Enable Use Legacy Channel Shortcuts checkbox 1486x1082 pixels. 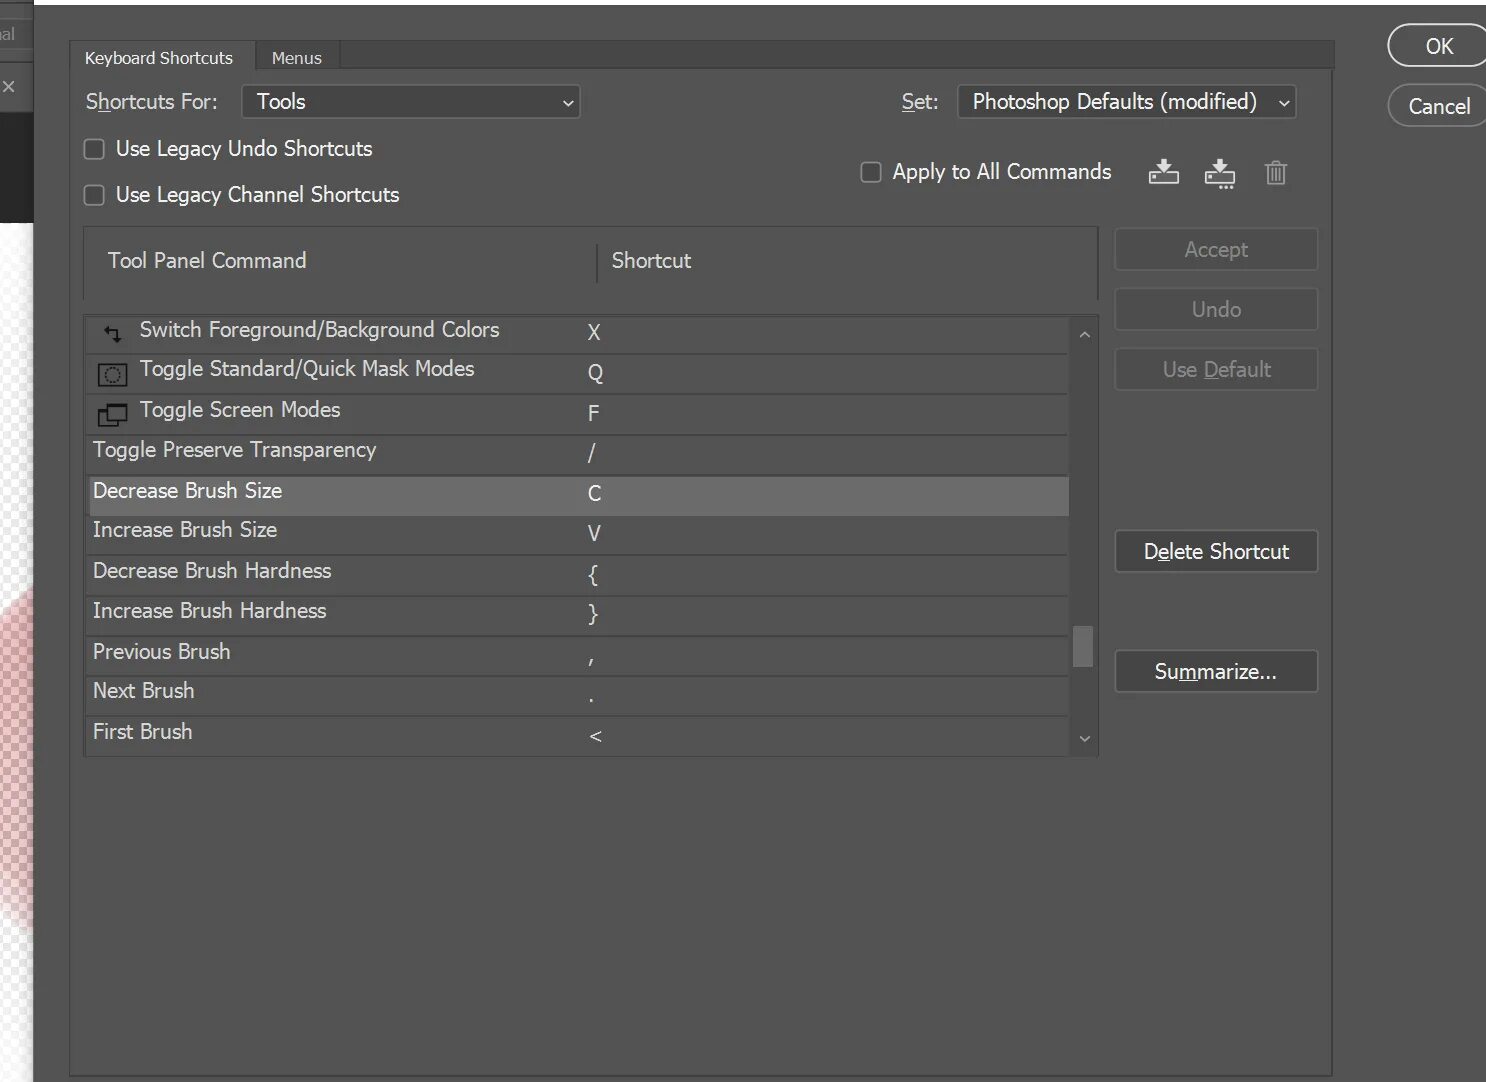click(x=94, y=195)
